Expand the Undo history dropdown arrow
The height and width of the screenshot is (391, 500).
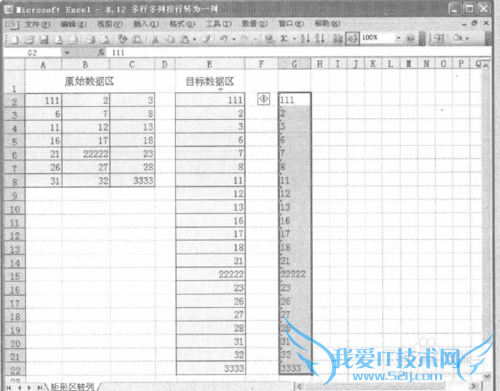point(234,39)
